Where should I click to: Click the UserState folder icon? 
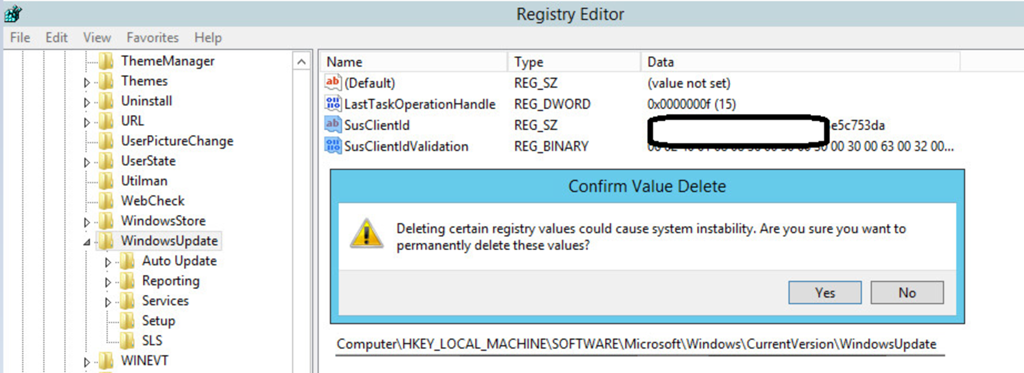click(x=107, y=161)
